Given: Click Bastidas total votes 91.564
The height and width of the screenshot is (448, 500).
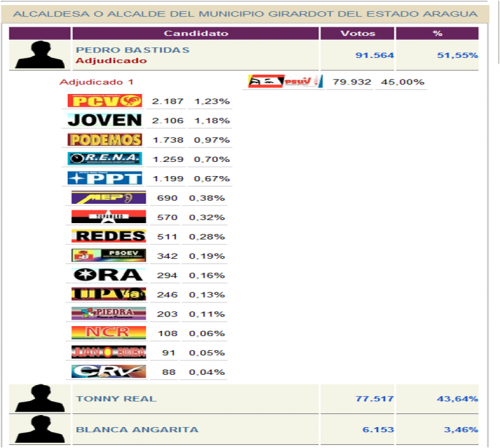Looking at the screenshot, I should 375,55.
